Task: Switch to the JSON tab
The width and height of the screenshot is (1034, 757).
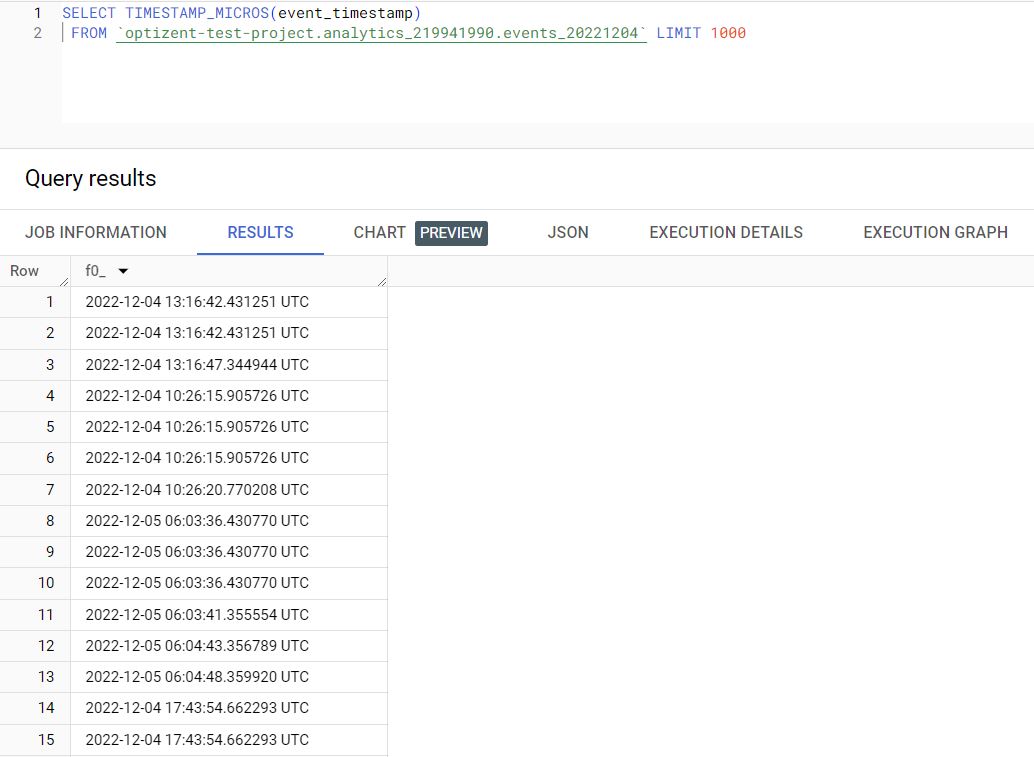Action: (x=567, y=232)
